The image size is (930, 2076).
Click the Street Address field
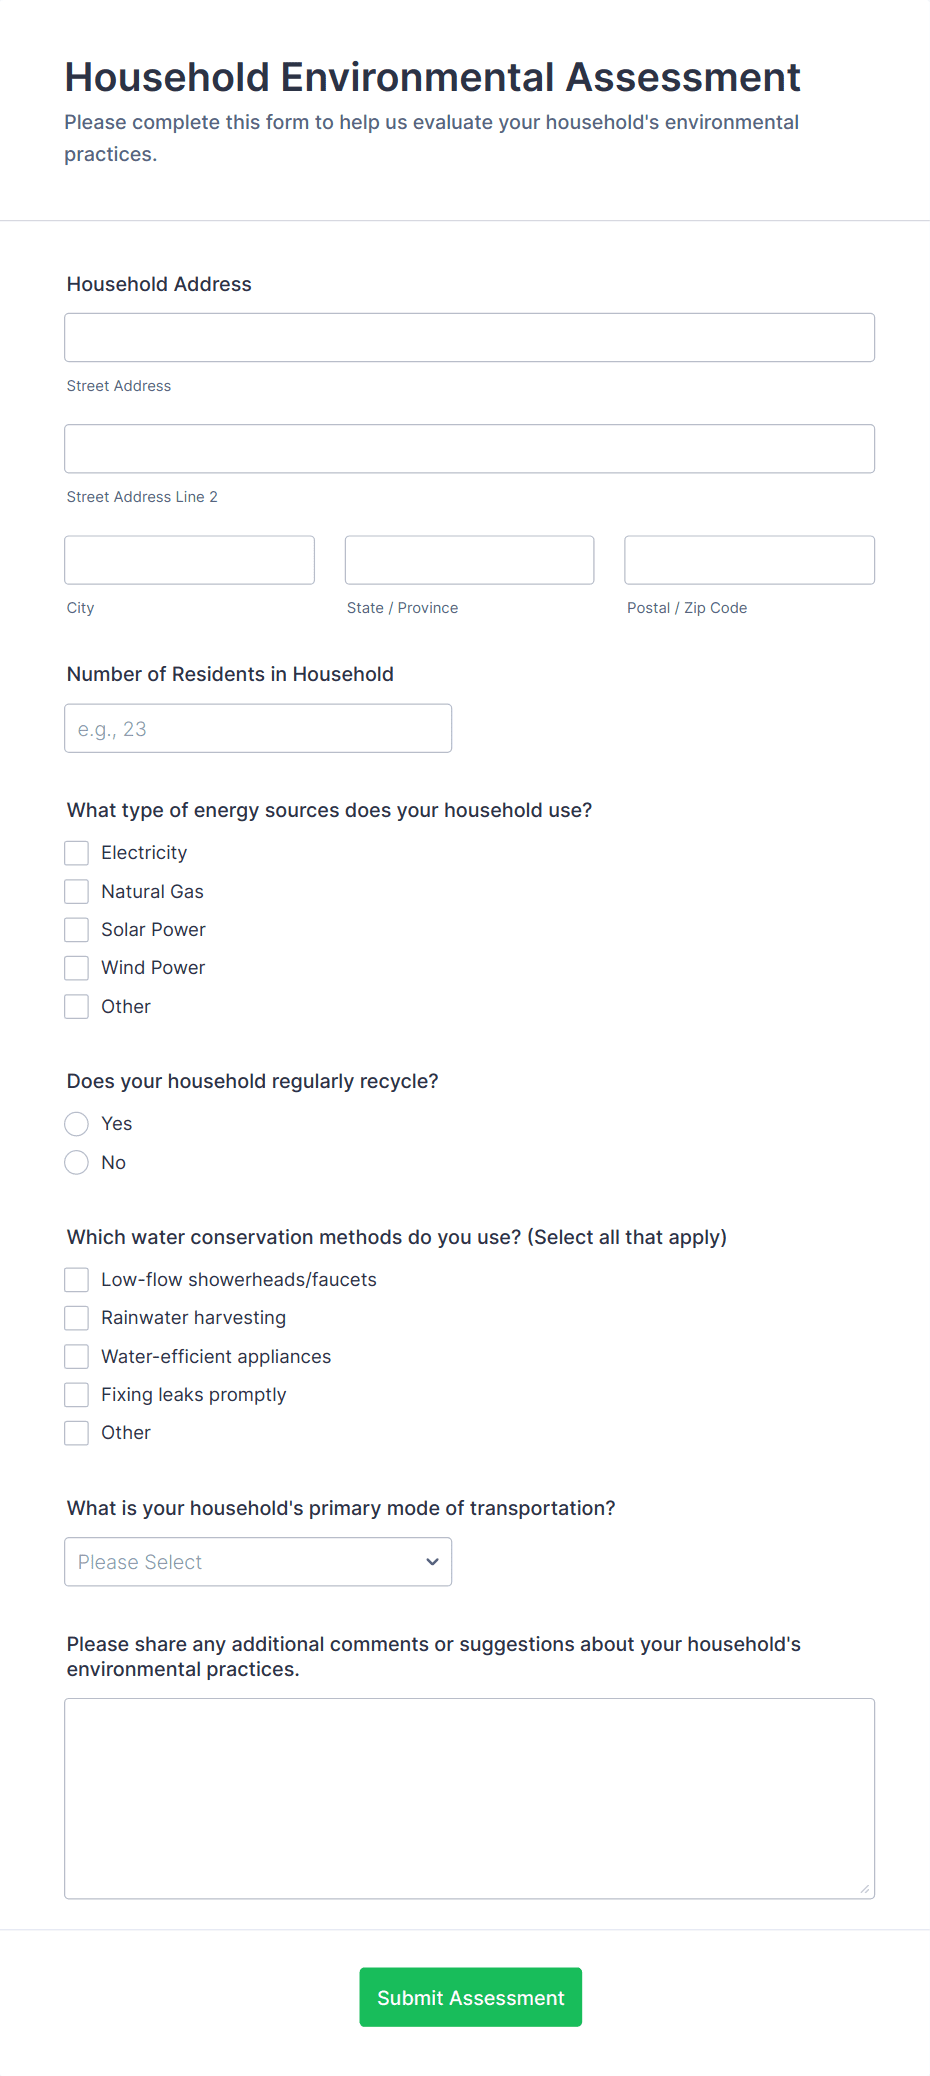[x=469, y=337]
